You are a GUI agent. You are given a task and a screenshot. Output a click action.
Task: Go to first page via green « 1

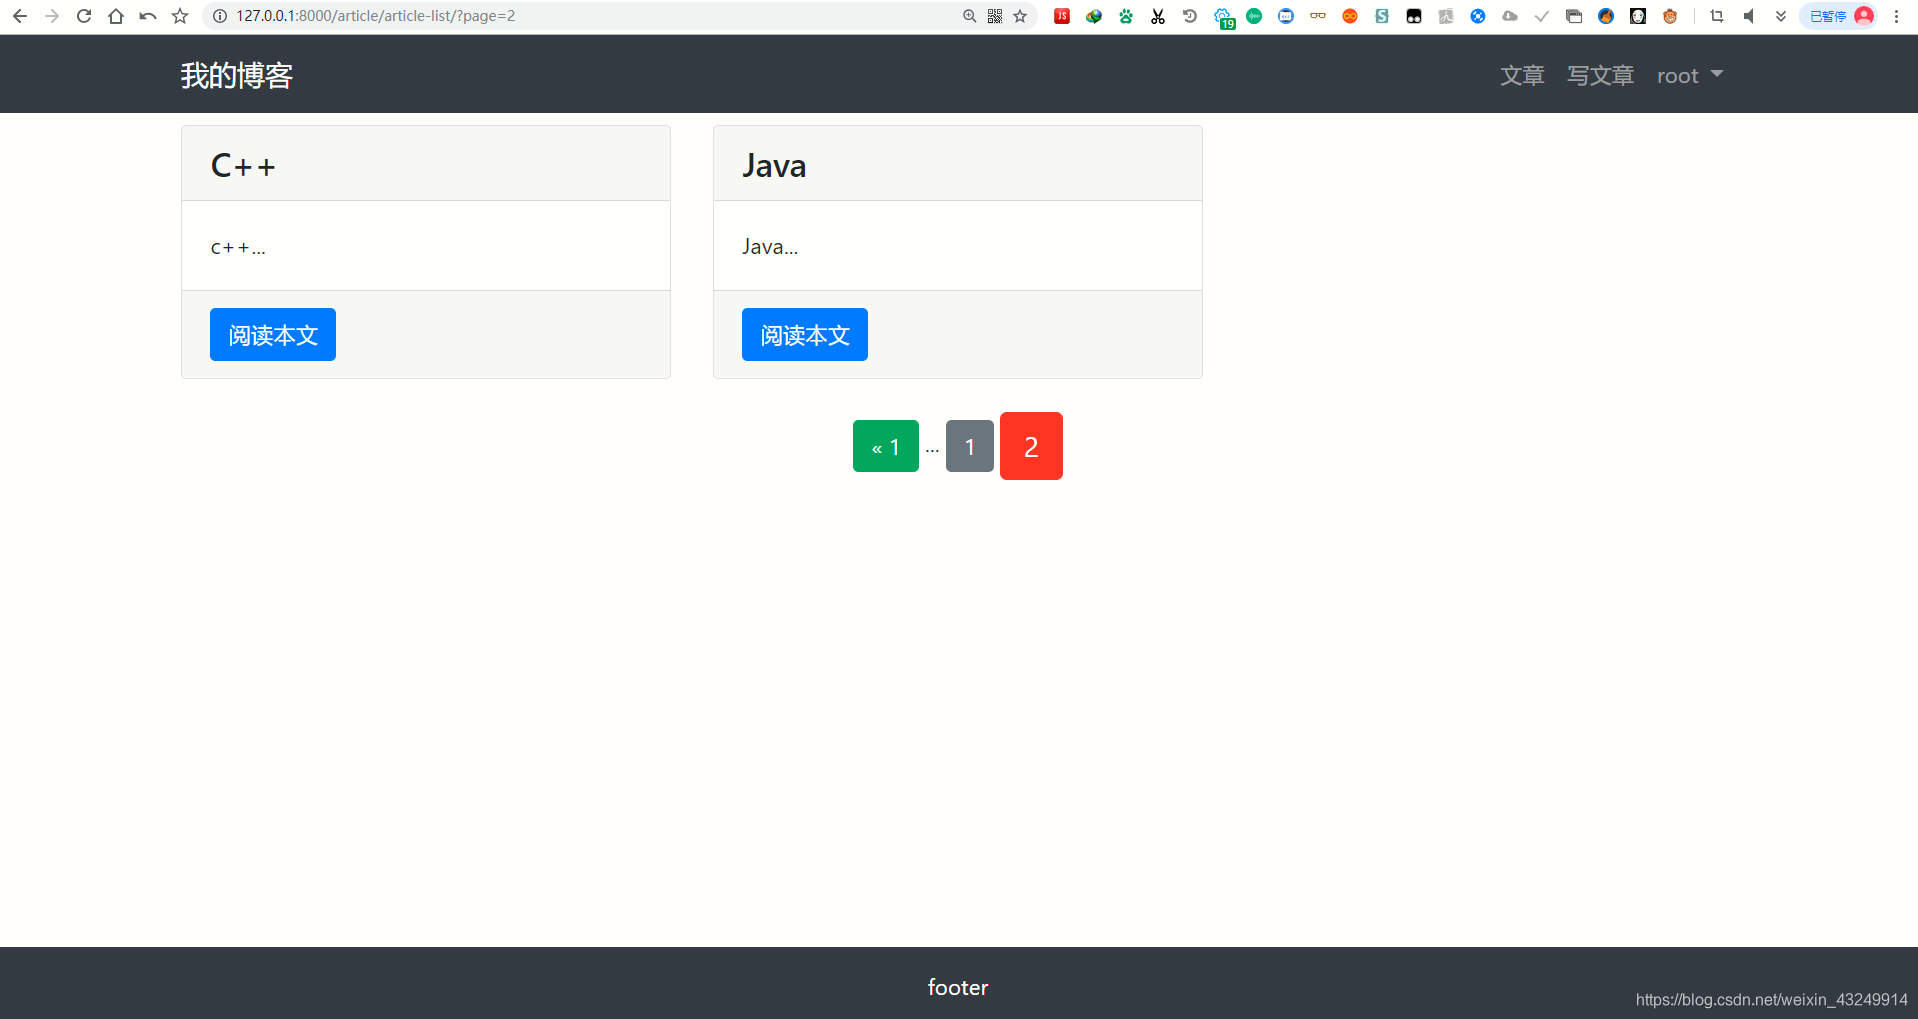pos(886,446)
